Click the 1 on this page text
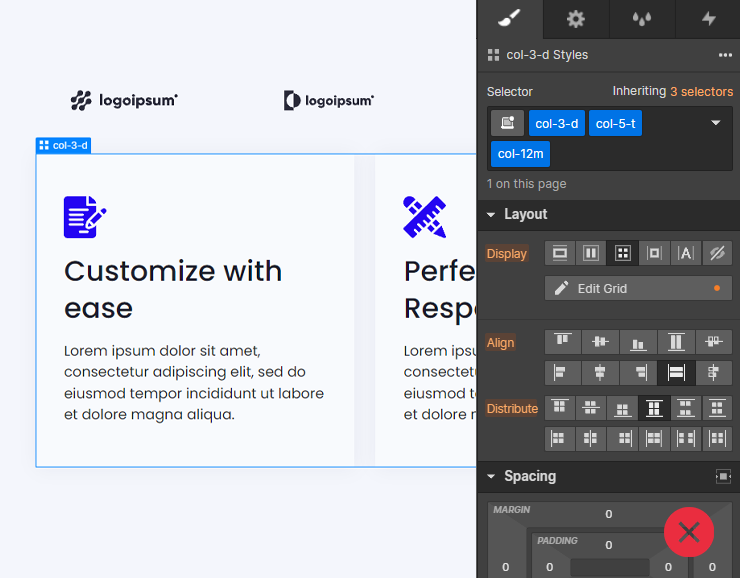Screen dimensions: 740x578 (x=527, y=184)
